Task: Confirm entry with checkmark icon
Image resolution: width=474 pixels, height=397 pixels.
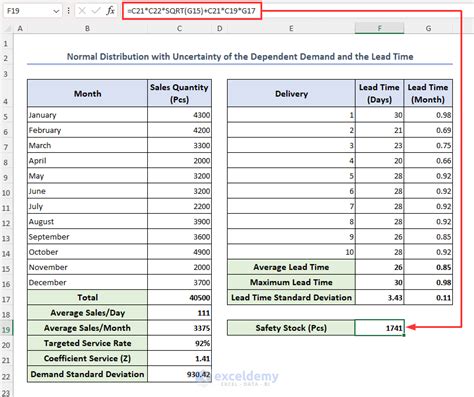Action: click(x=96, y=11)
